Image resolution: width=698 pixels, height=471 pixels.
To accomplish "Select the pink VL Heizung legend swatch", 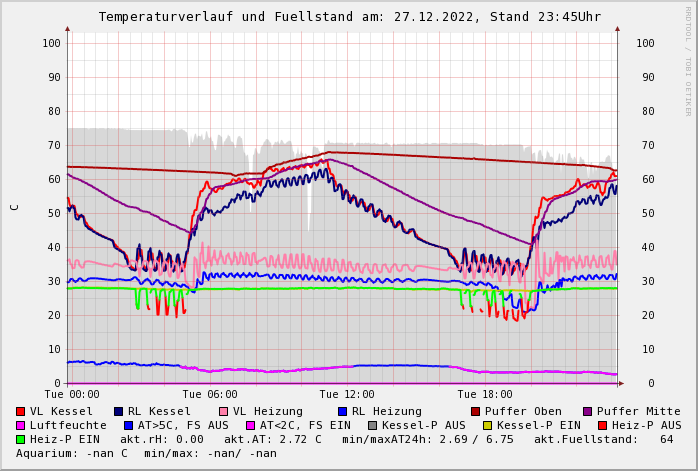I will 223,411.
